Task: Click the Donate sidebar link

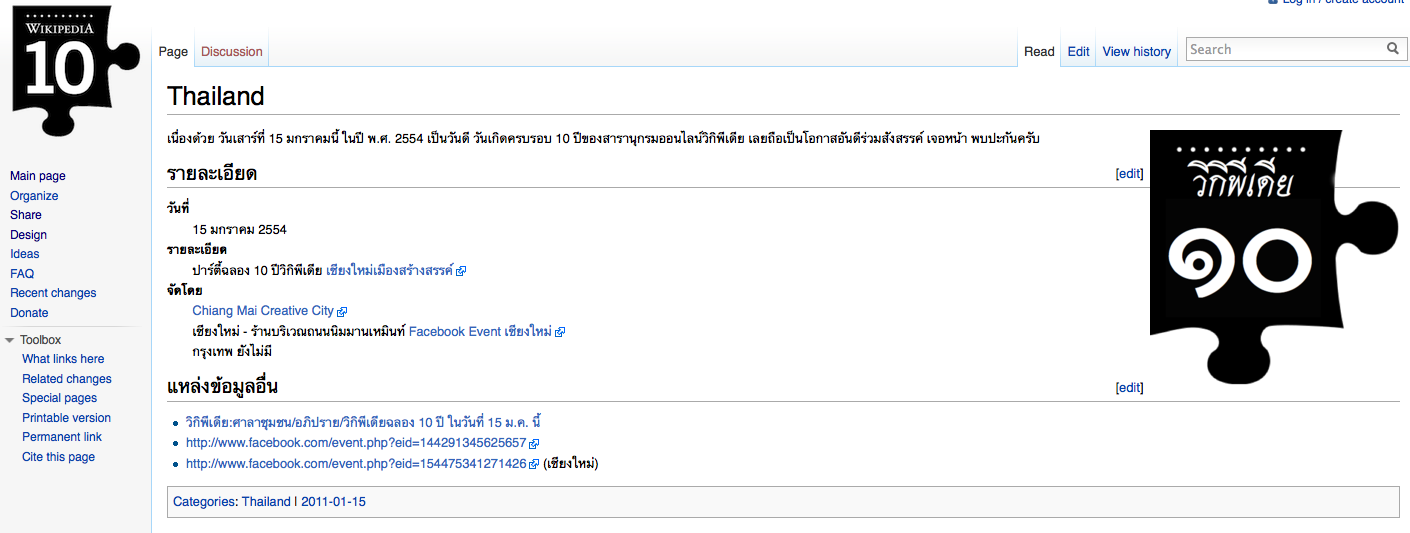Action: pyautogui.click(x=29, y=313)
